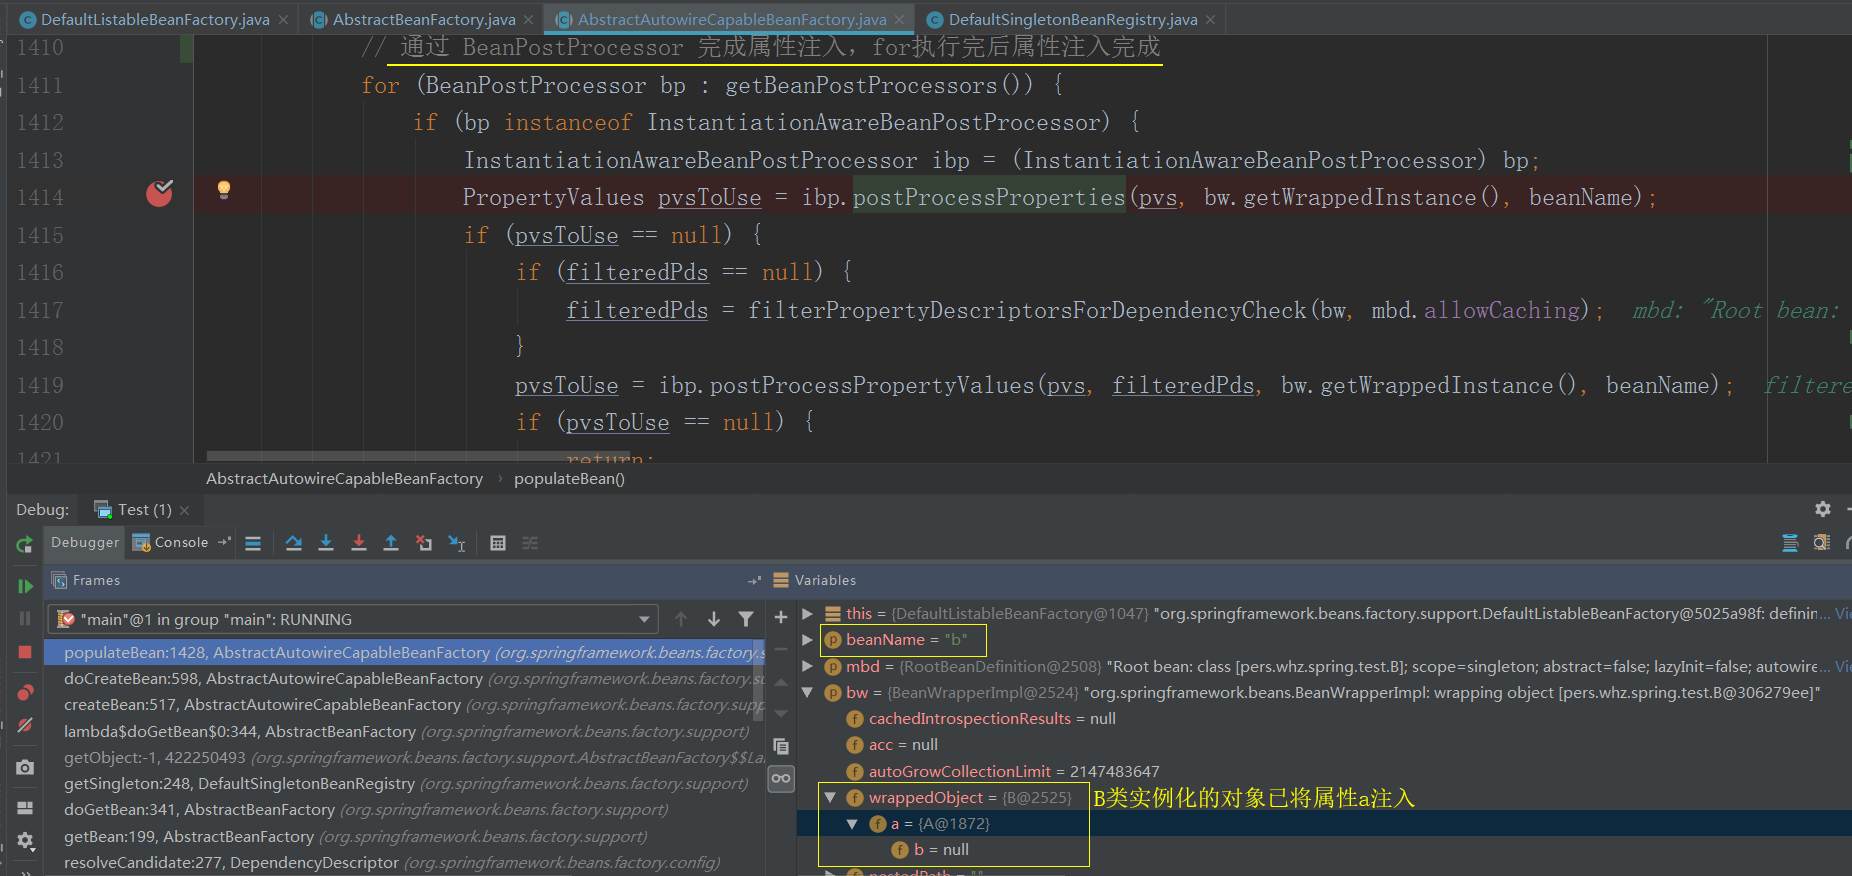
Task: Click the Evaluate Expression calculator icon
Action: pyautogui.click(x=498, y=543)
